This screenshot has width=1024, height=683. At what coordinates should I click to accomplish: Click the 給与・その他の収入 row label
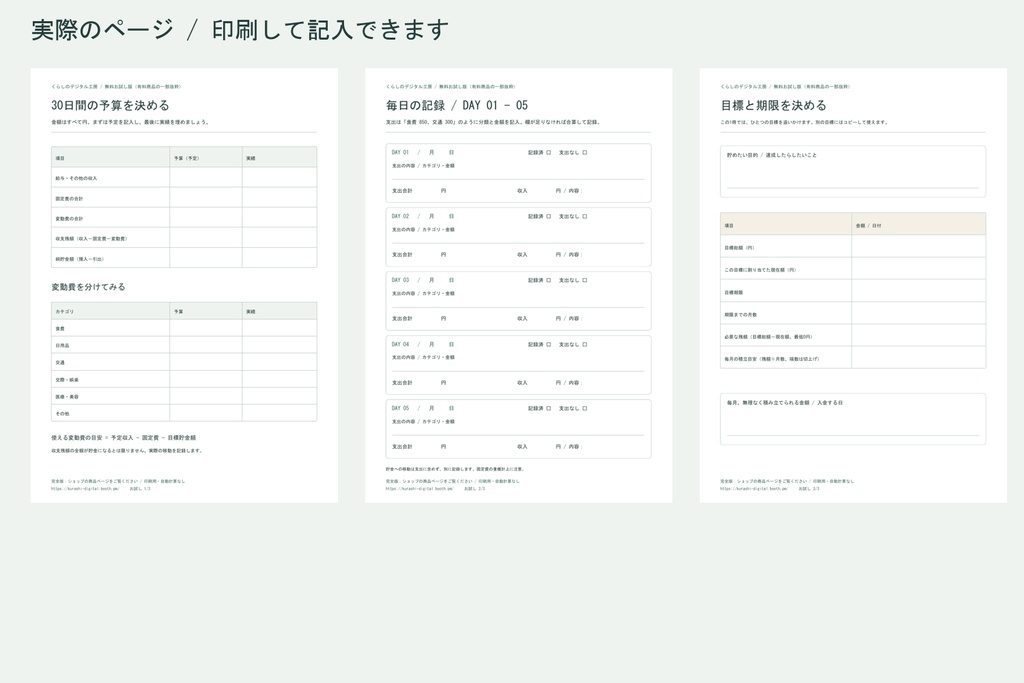pos(76,178)
